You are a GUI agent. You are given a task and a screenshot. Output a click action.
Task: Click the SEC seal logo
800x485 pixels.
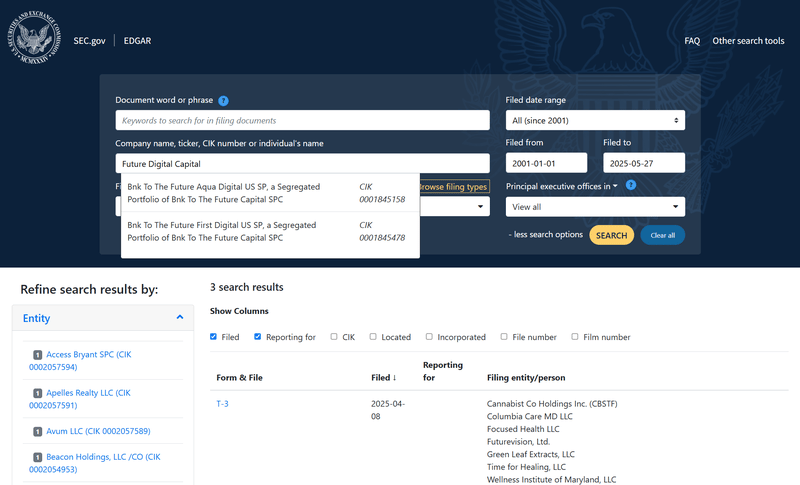coord(34,37)
